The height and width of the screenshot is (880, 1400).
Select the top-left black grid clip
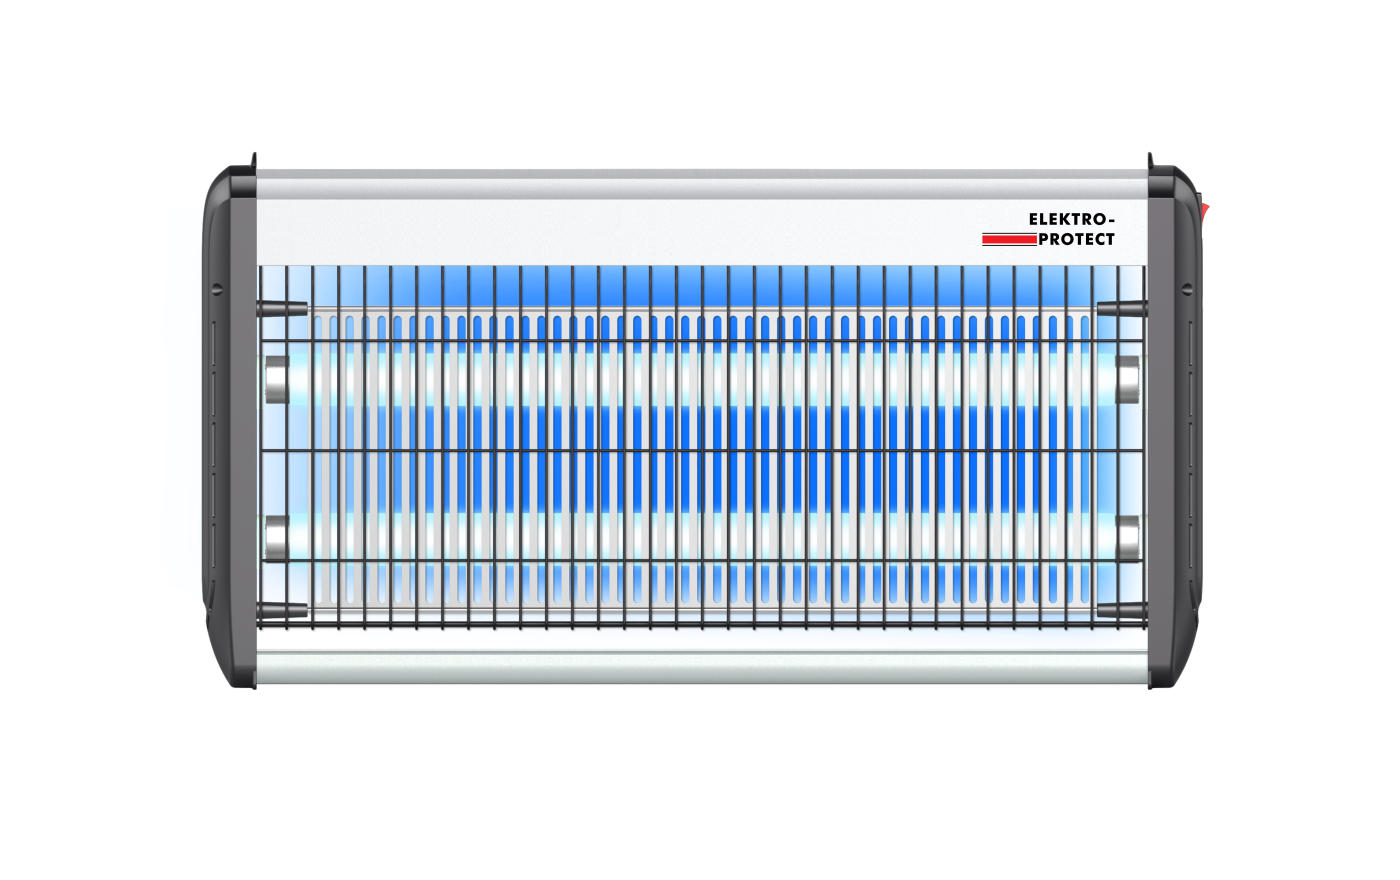[282, 308]
